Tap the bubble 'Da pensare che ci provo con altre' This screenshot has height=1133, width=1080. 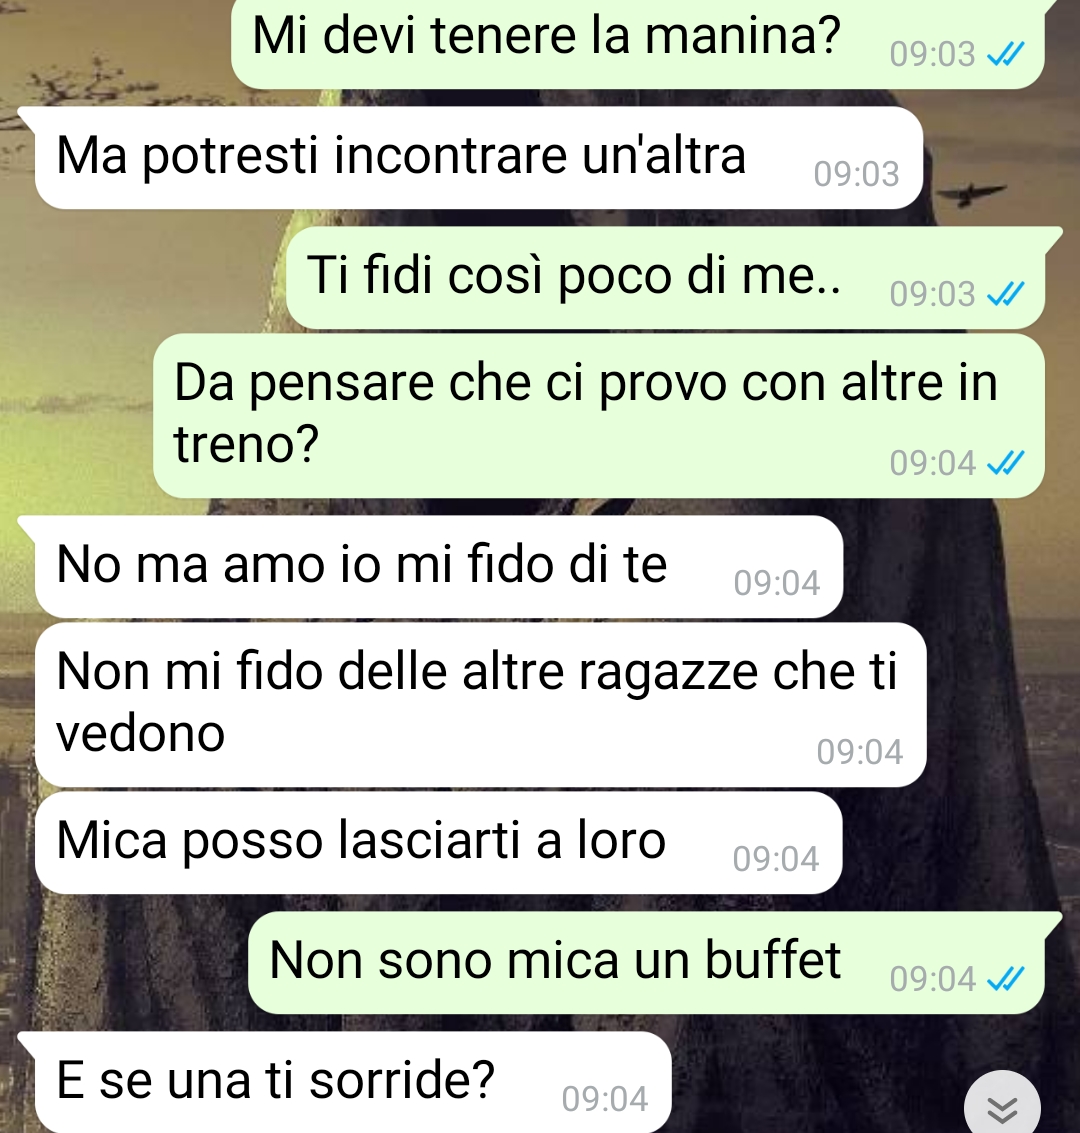click(599, 415)
